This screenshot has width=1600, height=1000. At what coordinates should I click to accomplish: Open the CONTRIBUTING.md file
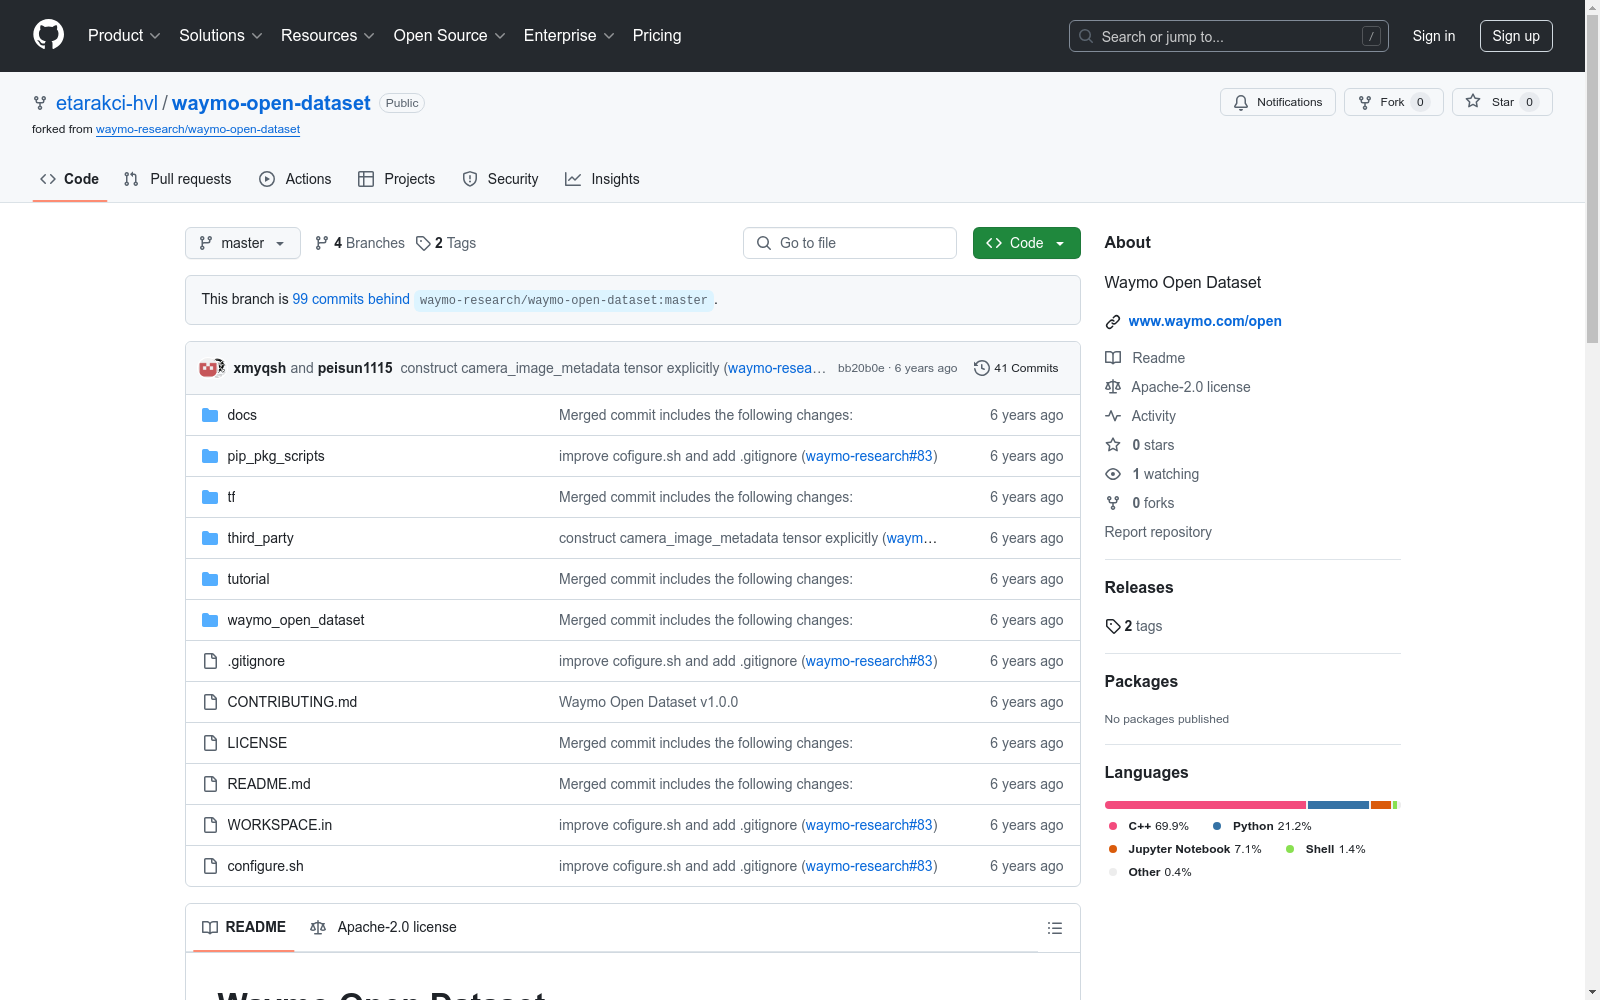[x=292, y=702]
